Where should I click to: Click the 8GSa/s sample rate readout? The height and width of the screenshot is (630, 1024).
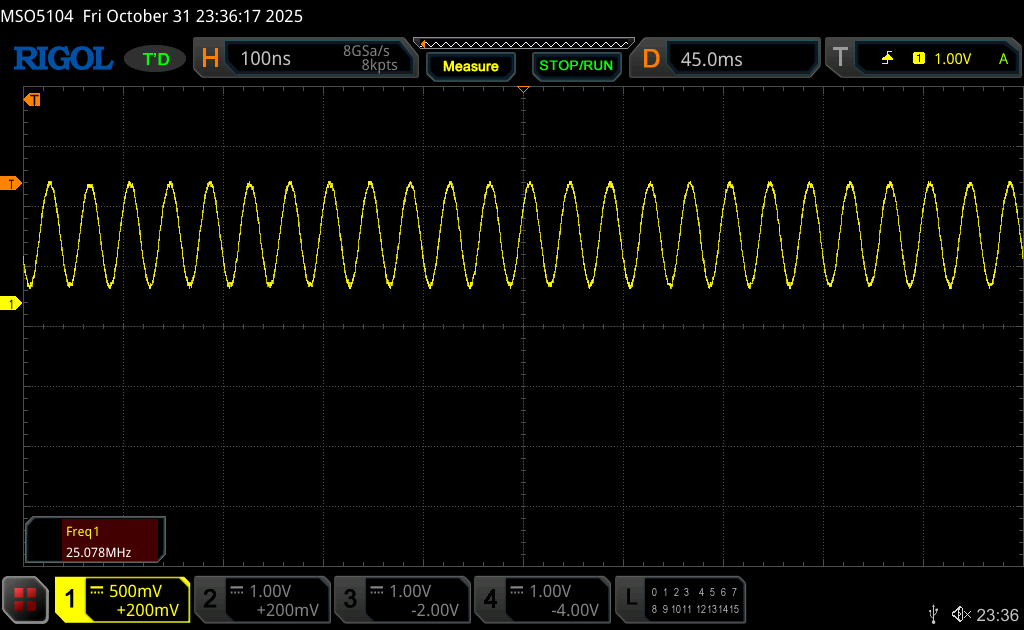pyautogui.click(x=366, y=51)
